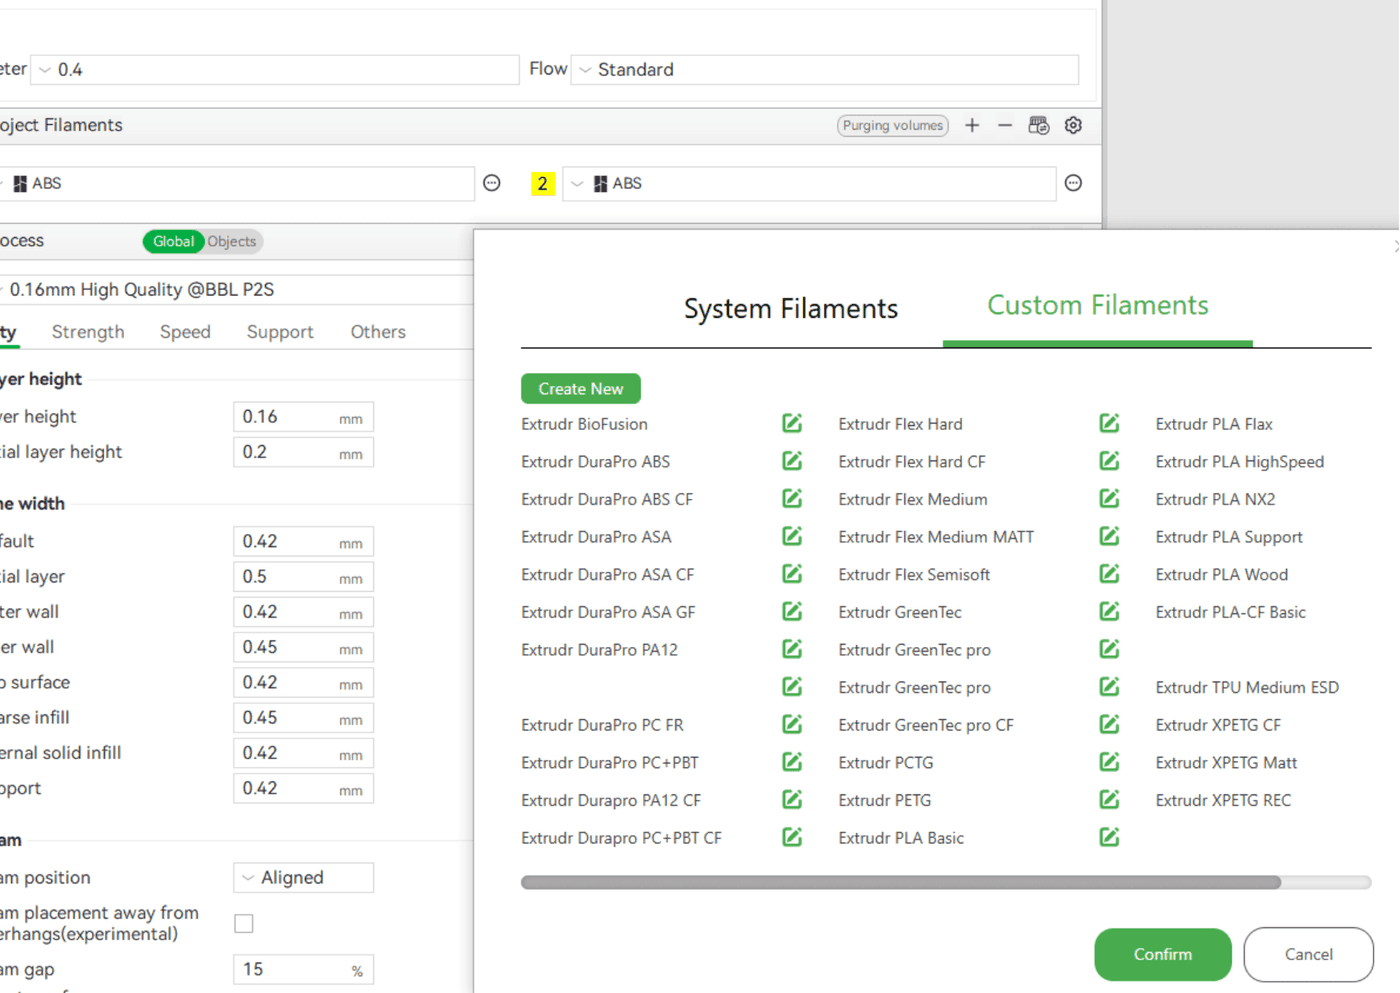The height and width of the screenshot is (993, 1400).
Task: Click edit icon next to Extrudr GreenTec
Action: (1109, 611)
